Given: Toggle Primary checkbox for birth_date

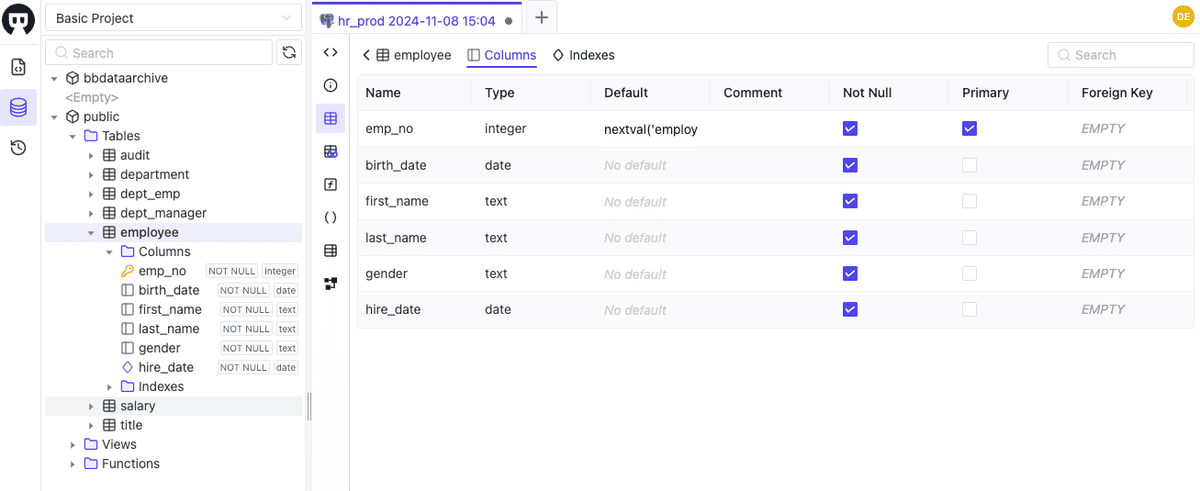Looking at the screenshot, I should 969,165.
